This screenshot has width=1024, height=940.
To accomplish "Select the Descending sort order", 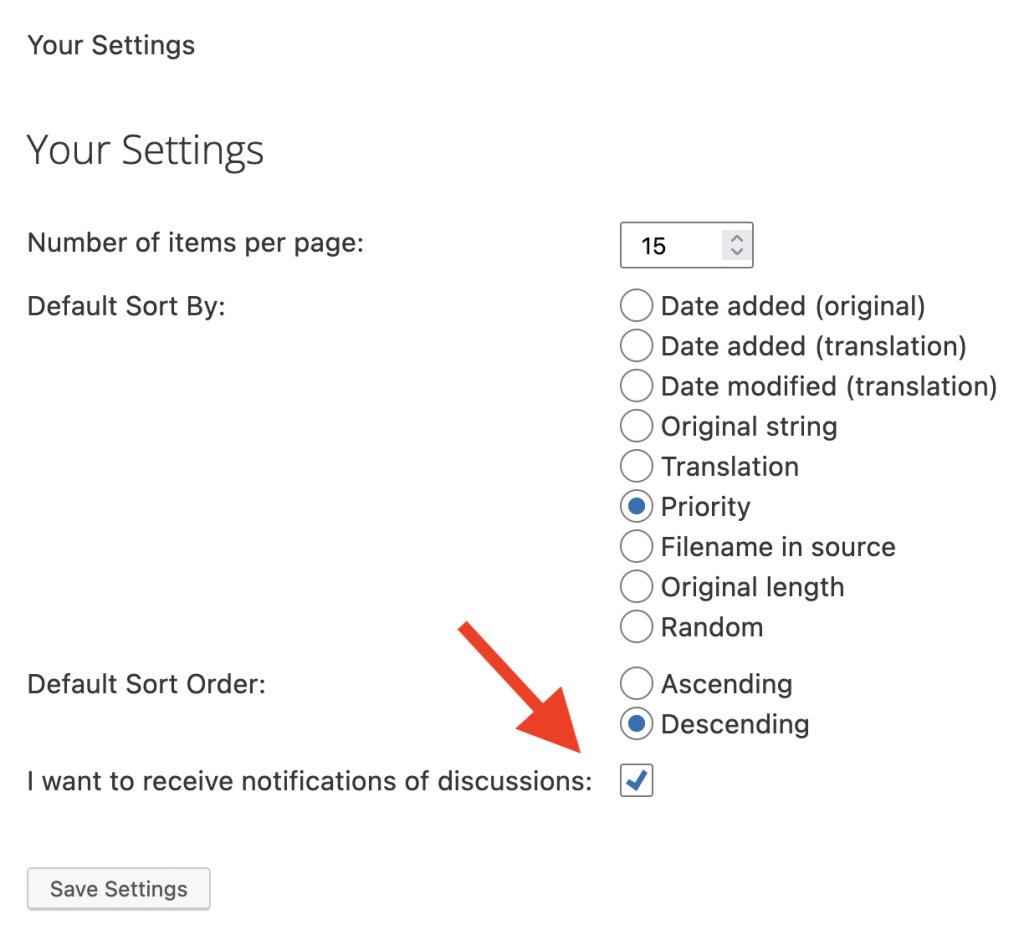I will pyautogui.click(x=636, y=724).
